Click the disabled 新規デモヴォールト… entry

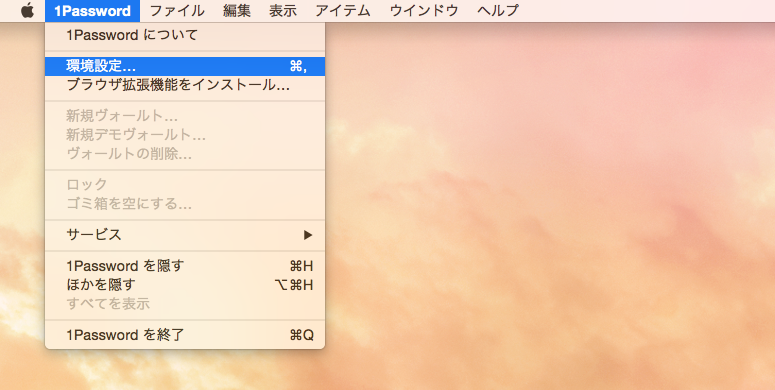(x=185, y=135)
